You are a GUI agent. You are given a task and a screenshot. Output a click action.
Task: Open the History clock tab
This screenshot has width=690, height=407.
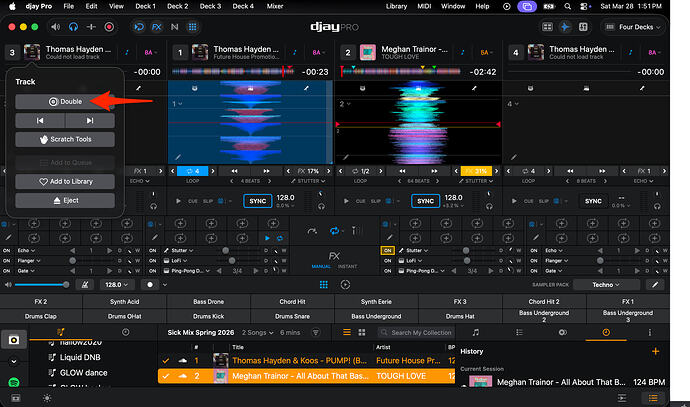pos(606,333)
